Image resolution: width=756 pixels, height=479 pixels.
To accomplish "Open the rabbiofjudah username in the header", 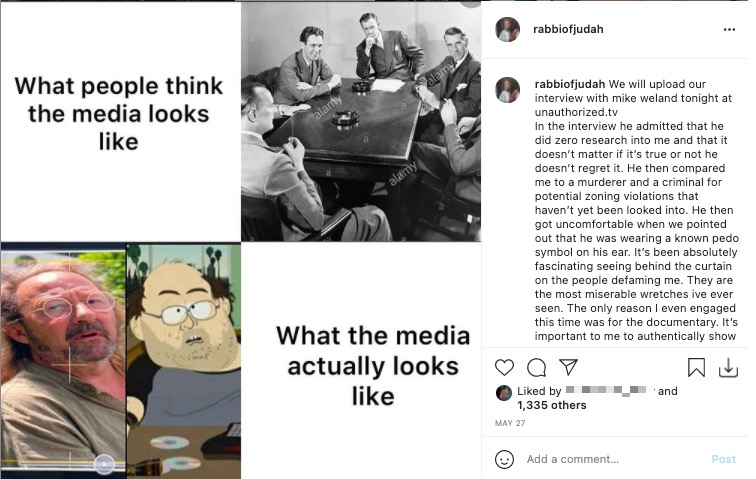I will [x=568, y=29].
